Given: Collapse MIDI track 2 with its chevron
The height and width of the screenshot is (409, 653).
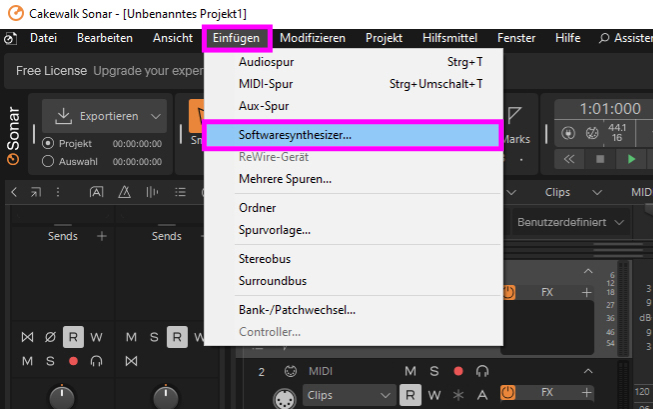Looking at the screenshot, I should point(588,371).
